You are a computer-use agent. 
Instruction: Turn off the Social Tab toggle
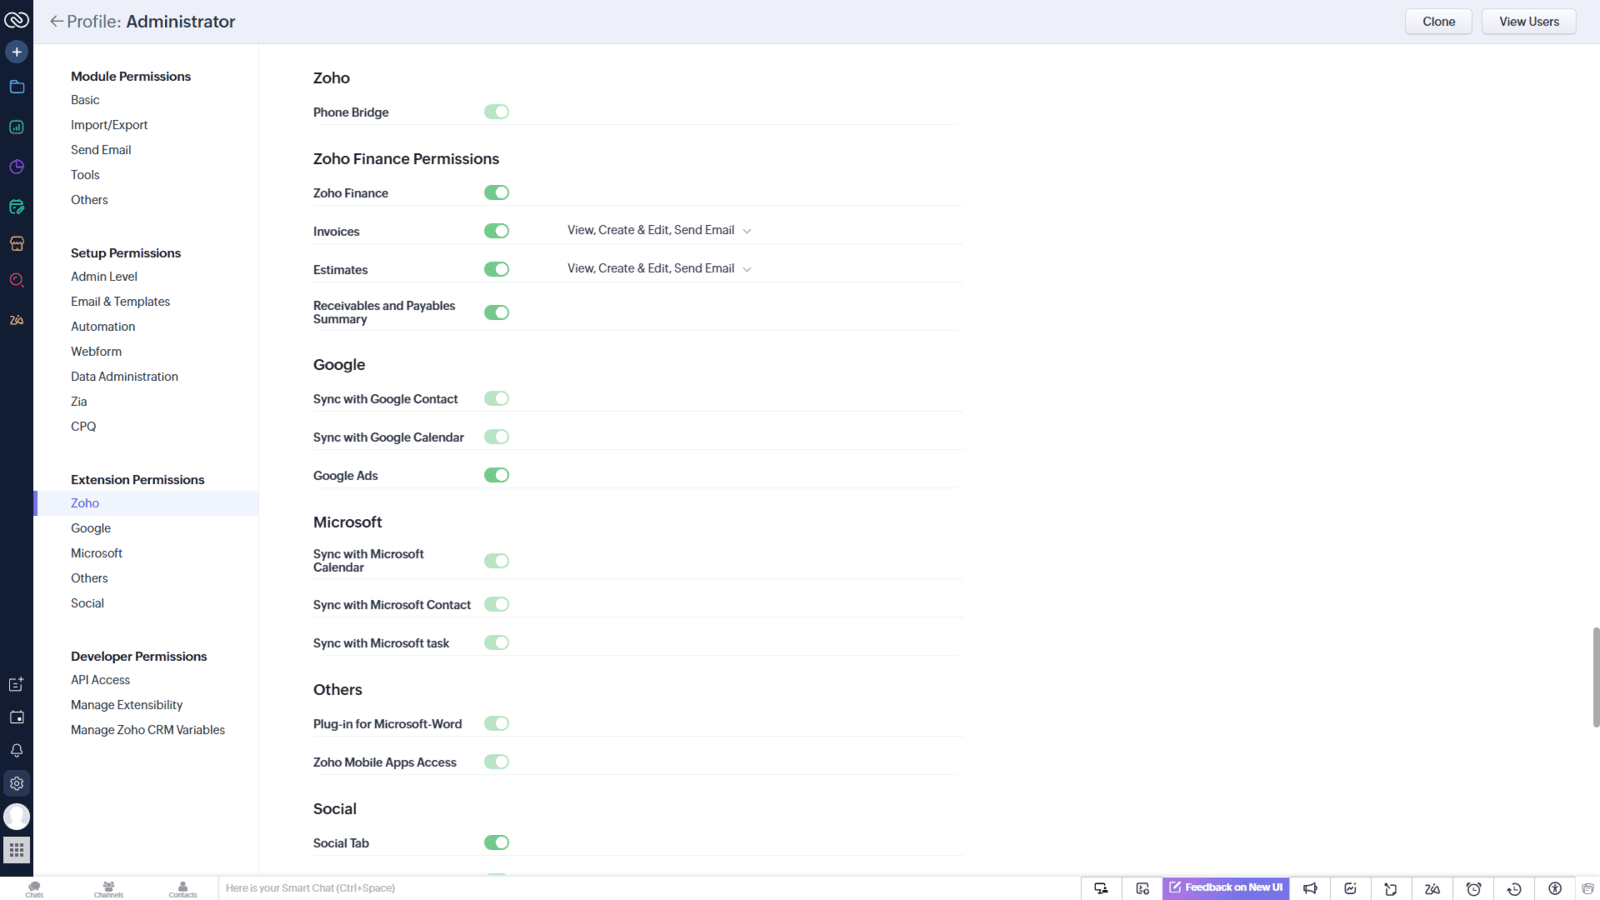pos(496,843)
